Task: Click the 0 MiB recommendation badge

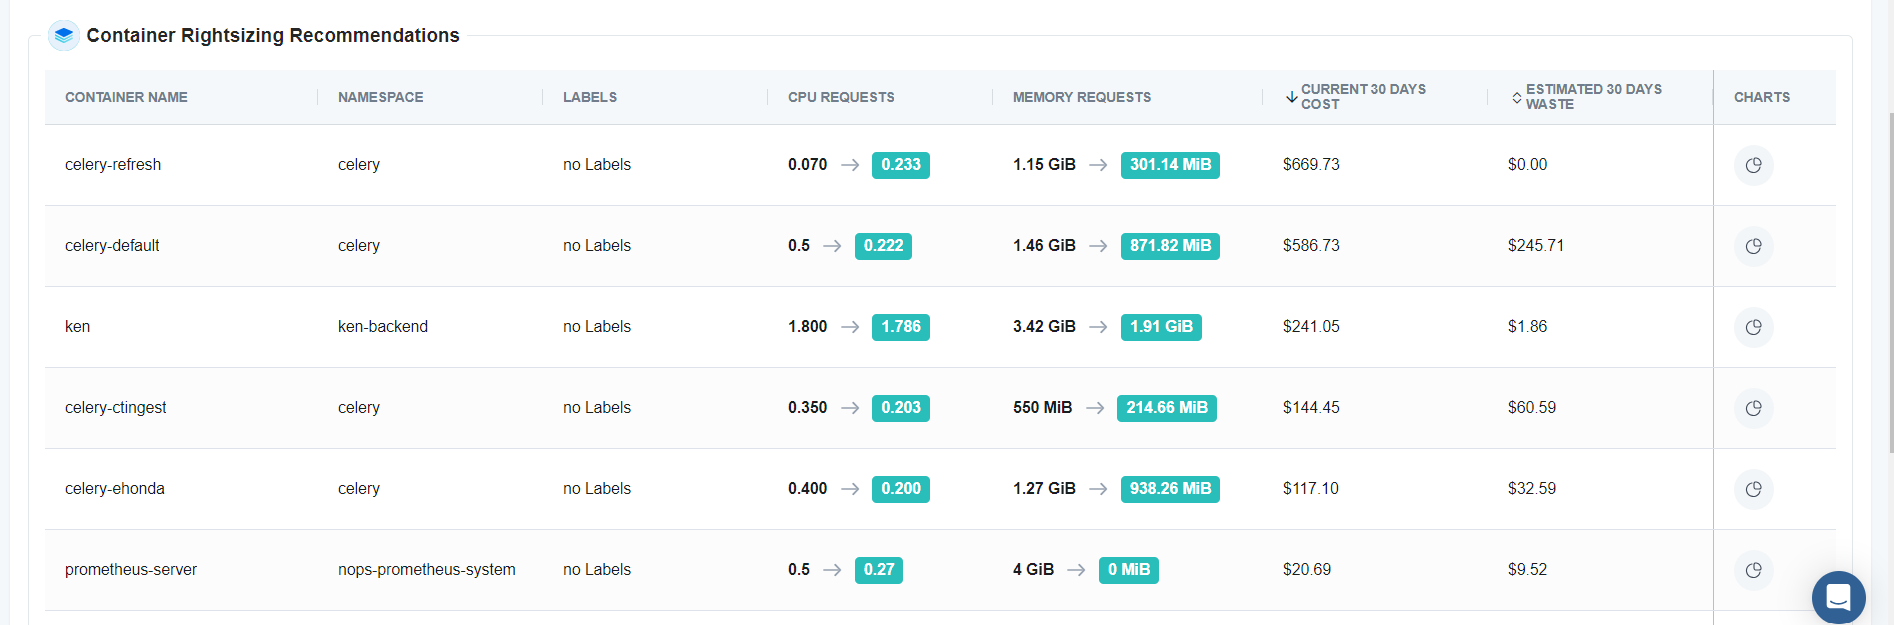Action: point(1128,570)
